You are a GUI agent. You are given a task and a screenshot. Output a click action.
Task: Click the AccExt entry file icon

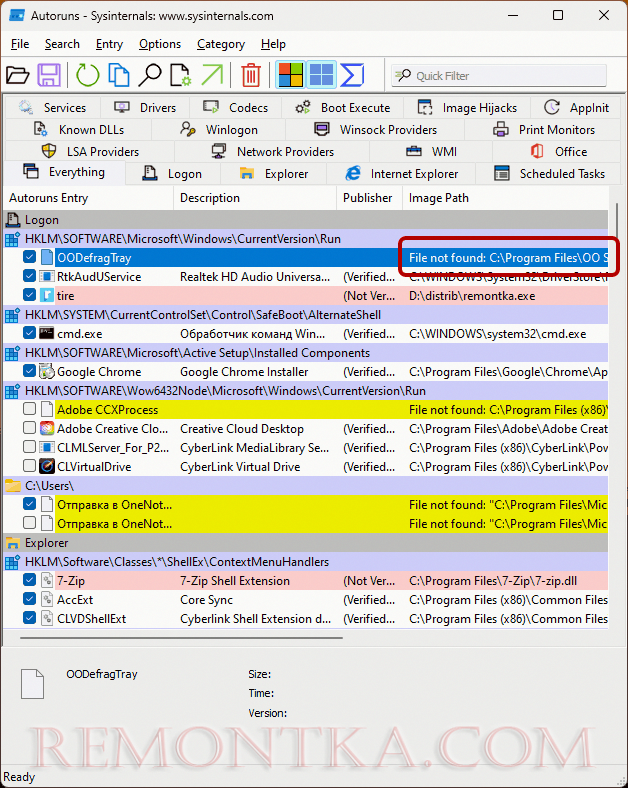click(x=47, y=600)
